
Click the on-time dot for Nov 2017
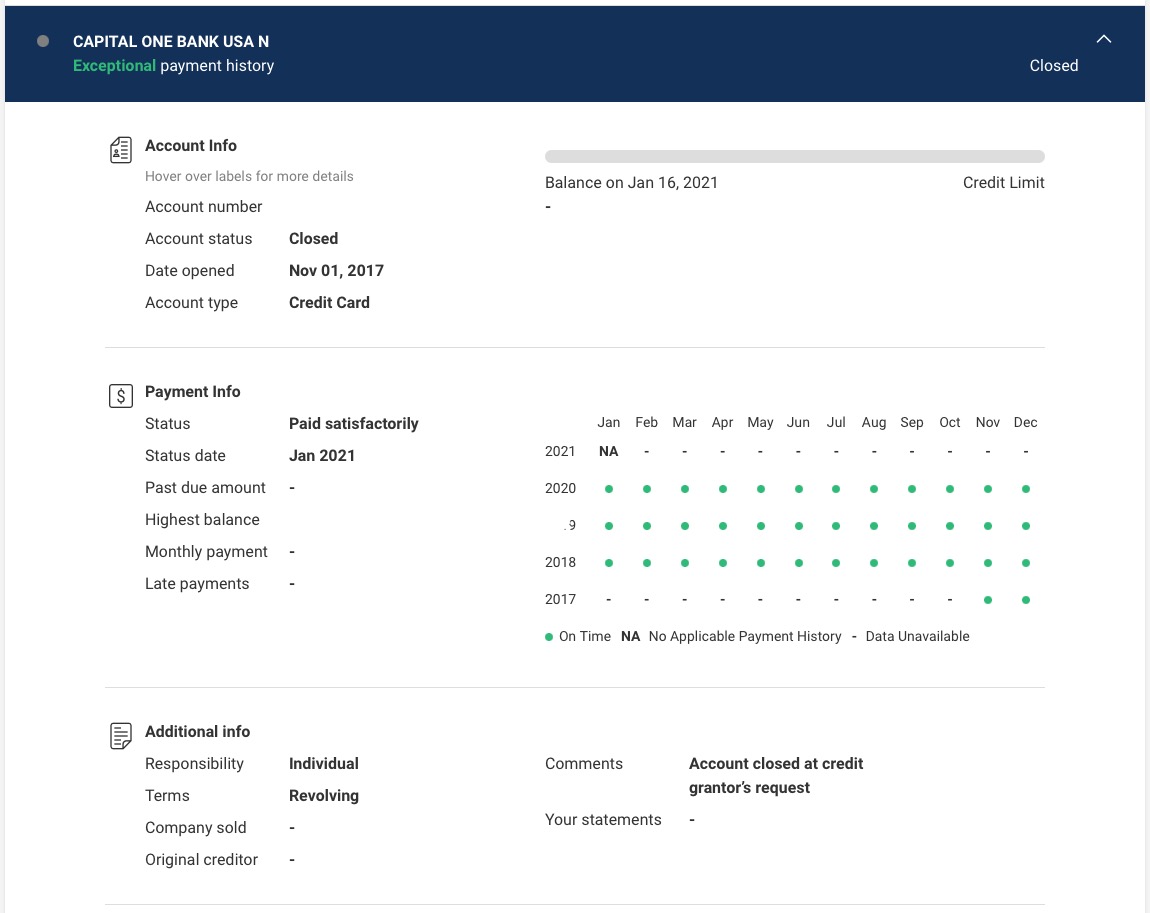[x=988, y=600]
